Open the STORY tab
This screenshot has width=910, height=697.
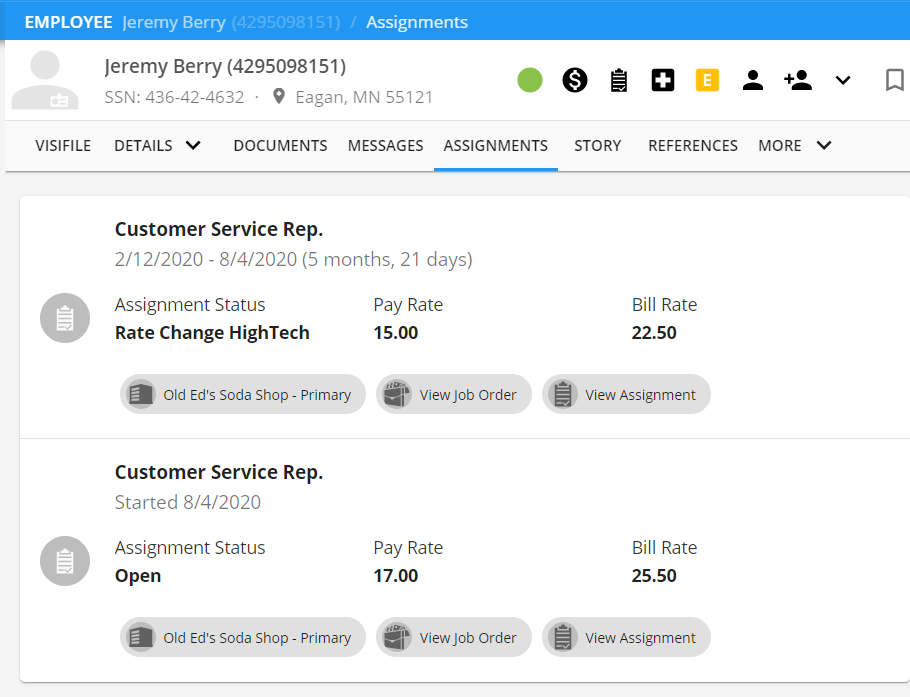coord(597,145)
